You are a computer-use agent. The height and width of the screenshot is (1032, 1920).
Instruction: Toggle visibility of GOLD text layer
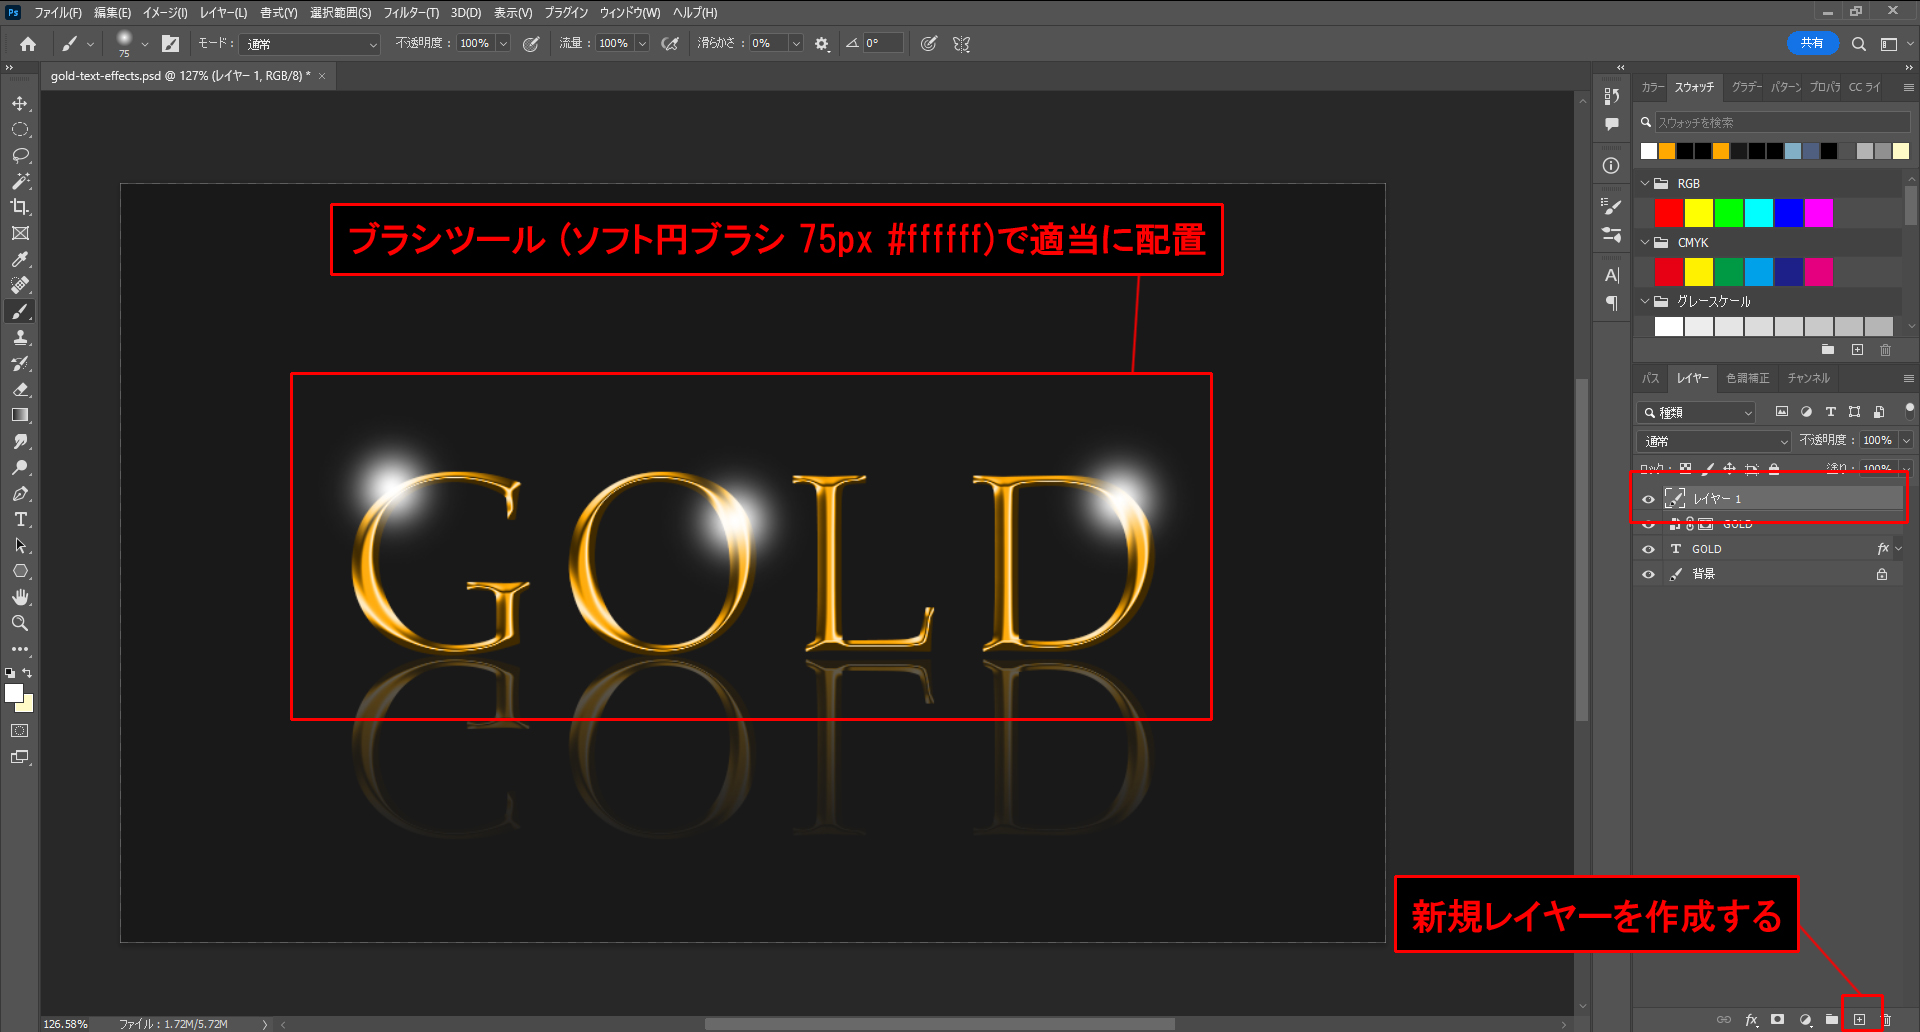click(1649, 549)
